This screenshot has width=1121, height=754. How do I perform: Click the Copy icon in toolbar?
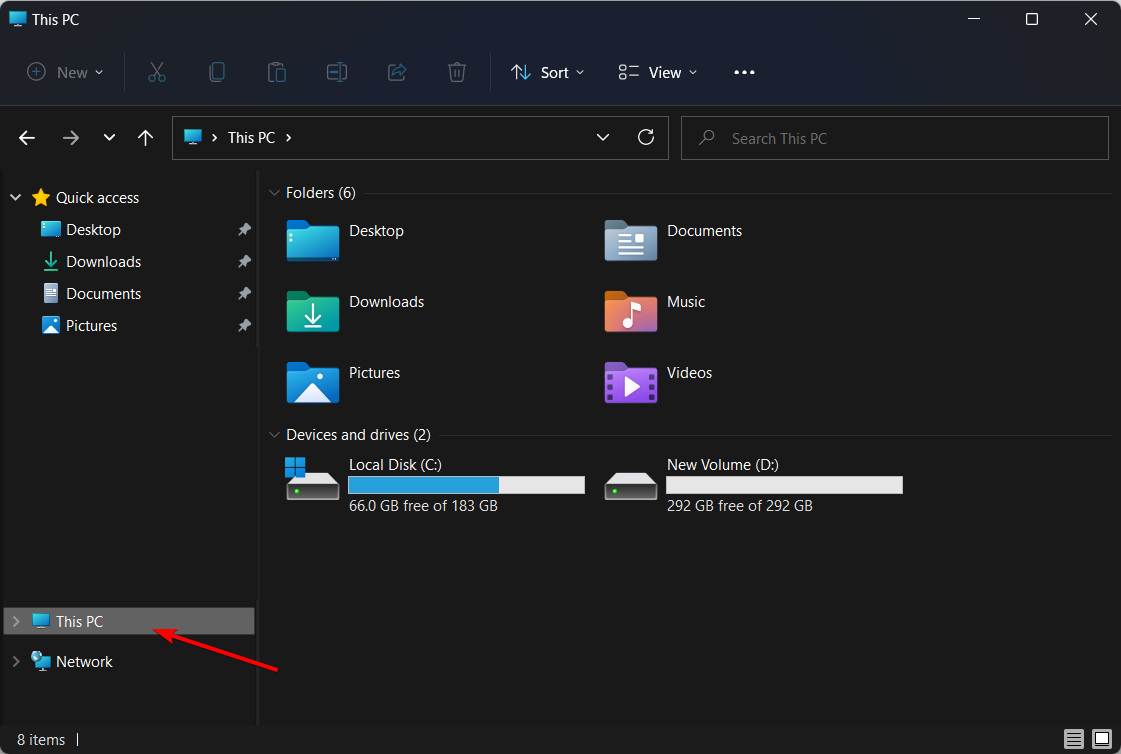(217, 72)
